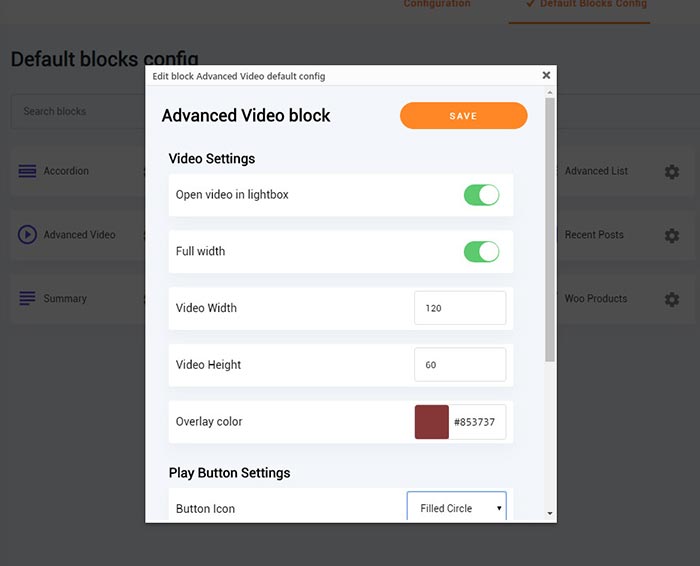Turn off the Full width toggle
This screenshot has width=700, height=566.
coord(481,251)
